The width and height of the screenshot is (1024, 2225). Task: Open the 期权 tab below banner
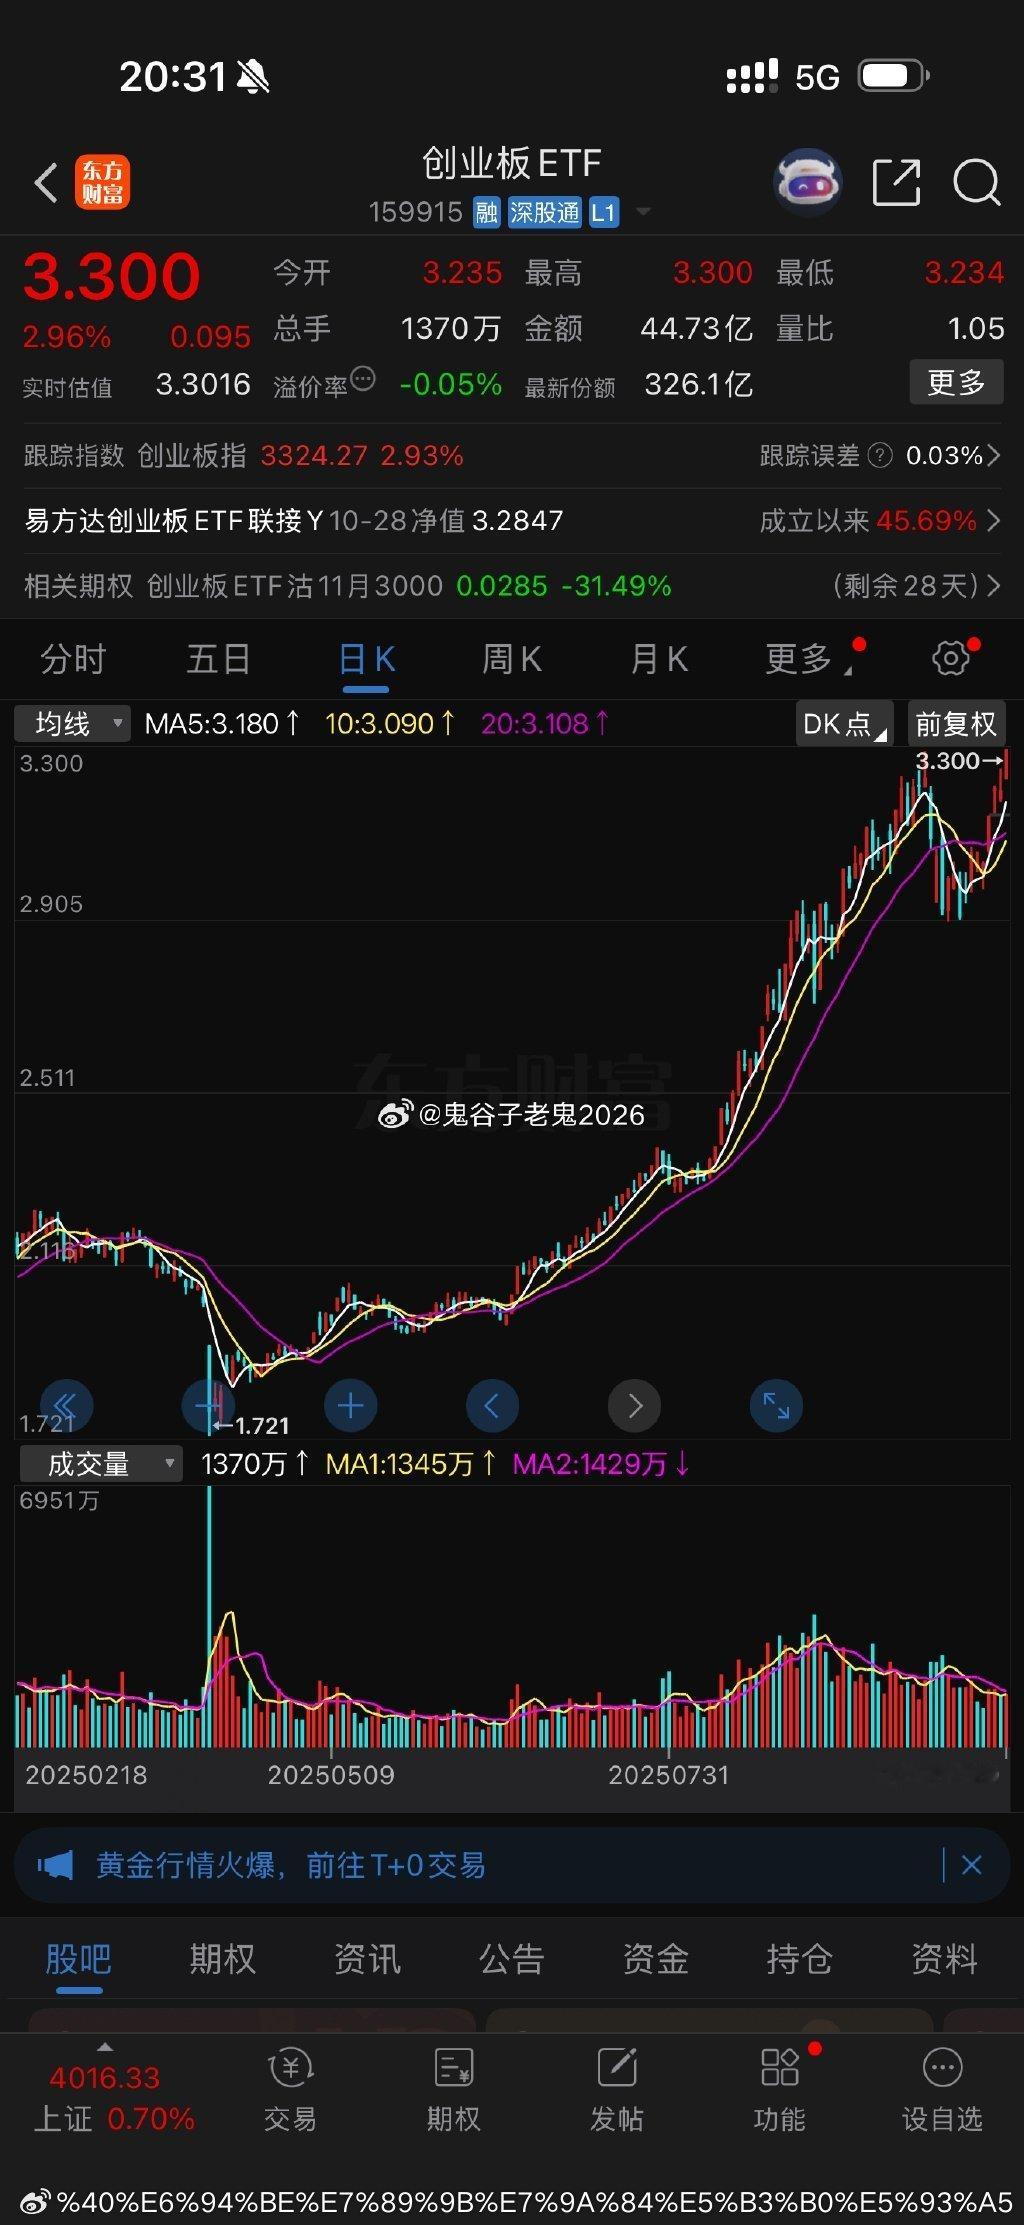click(222, 1958)
